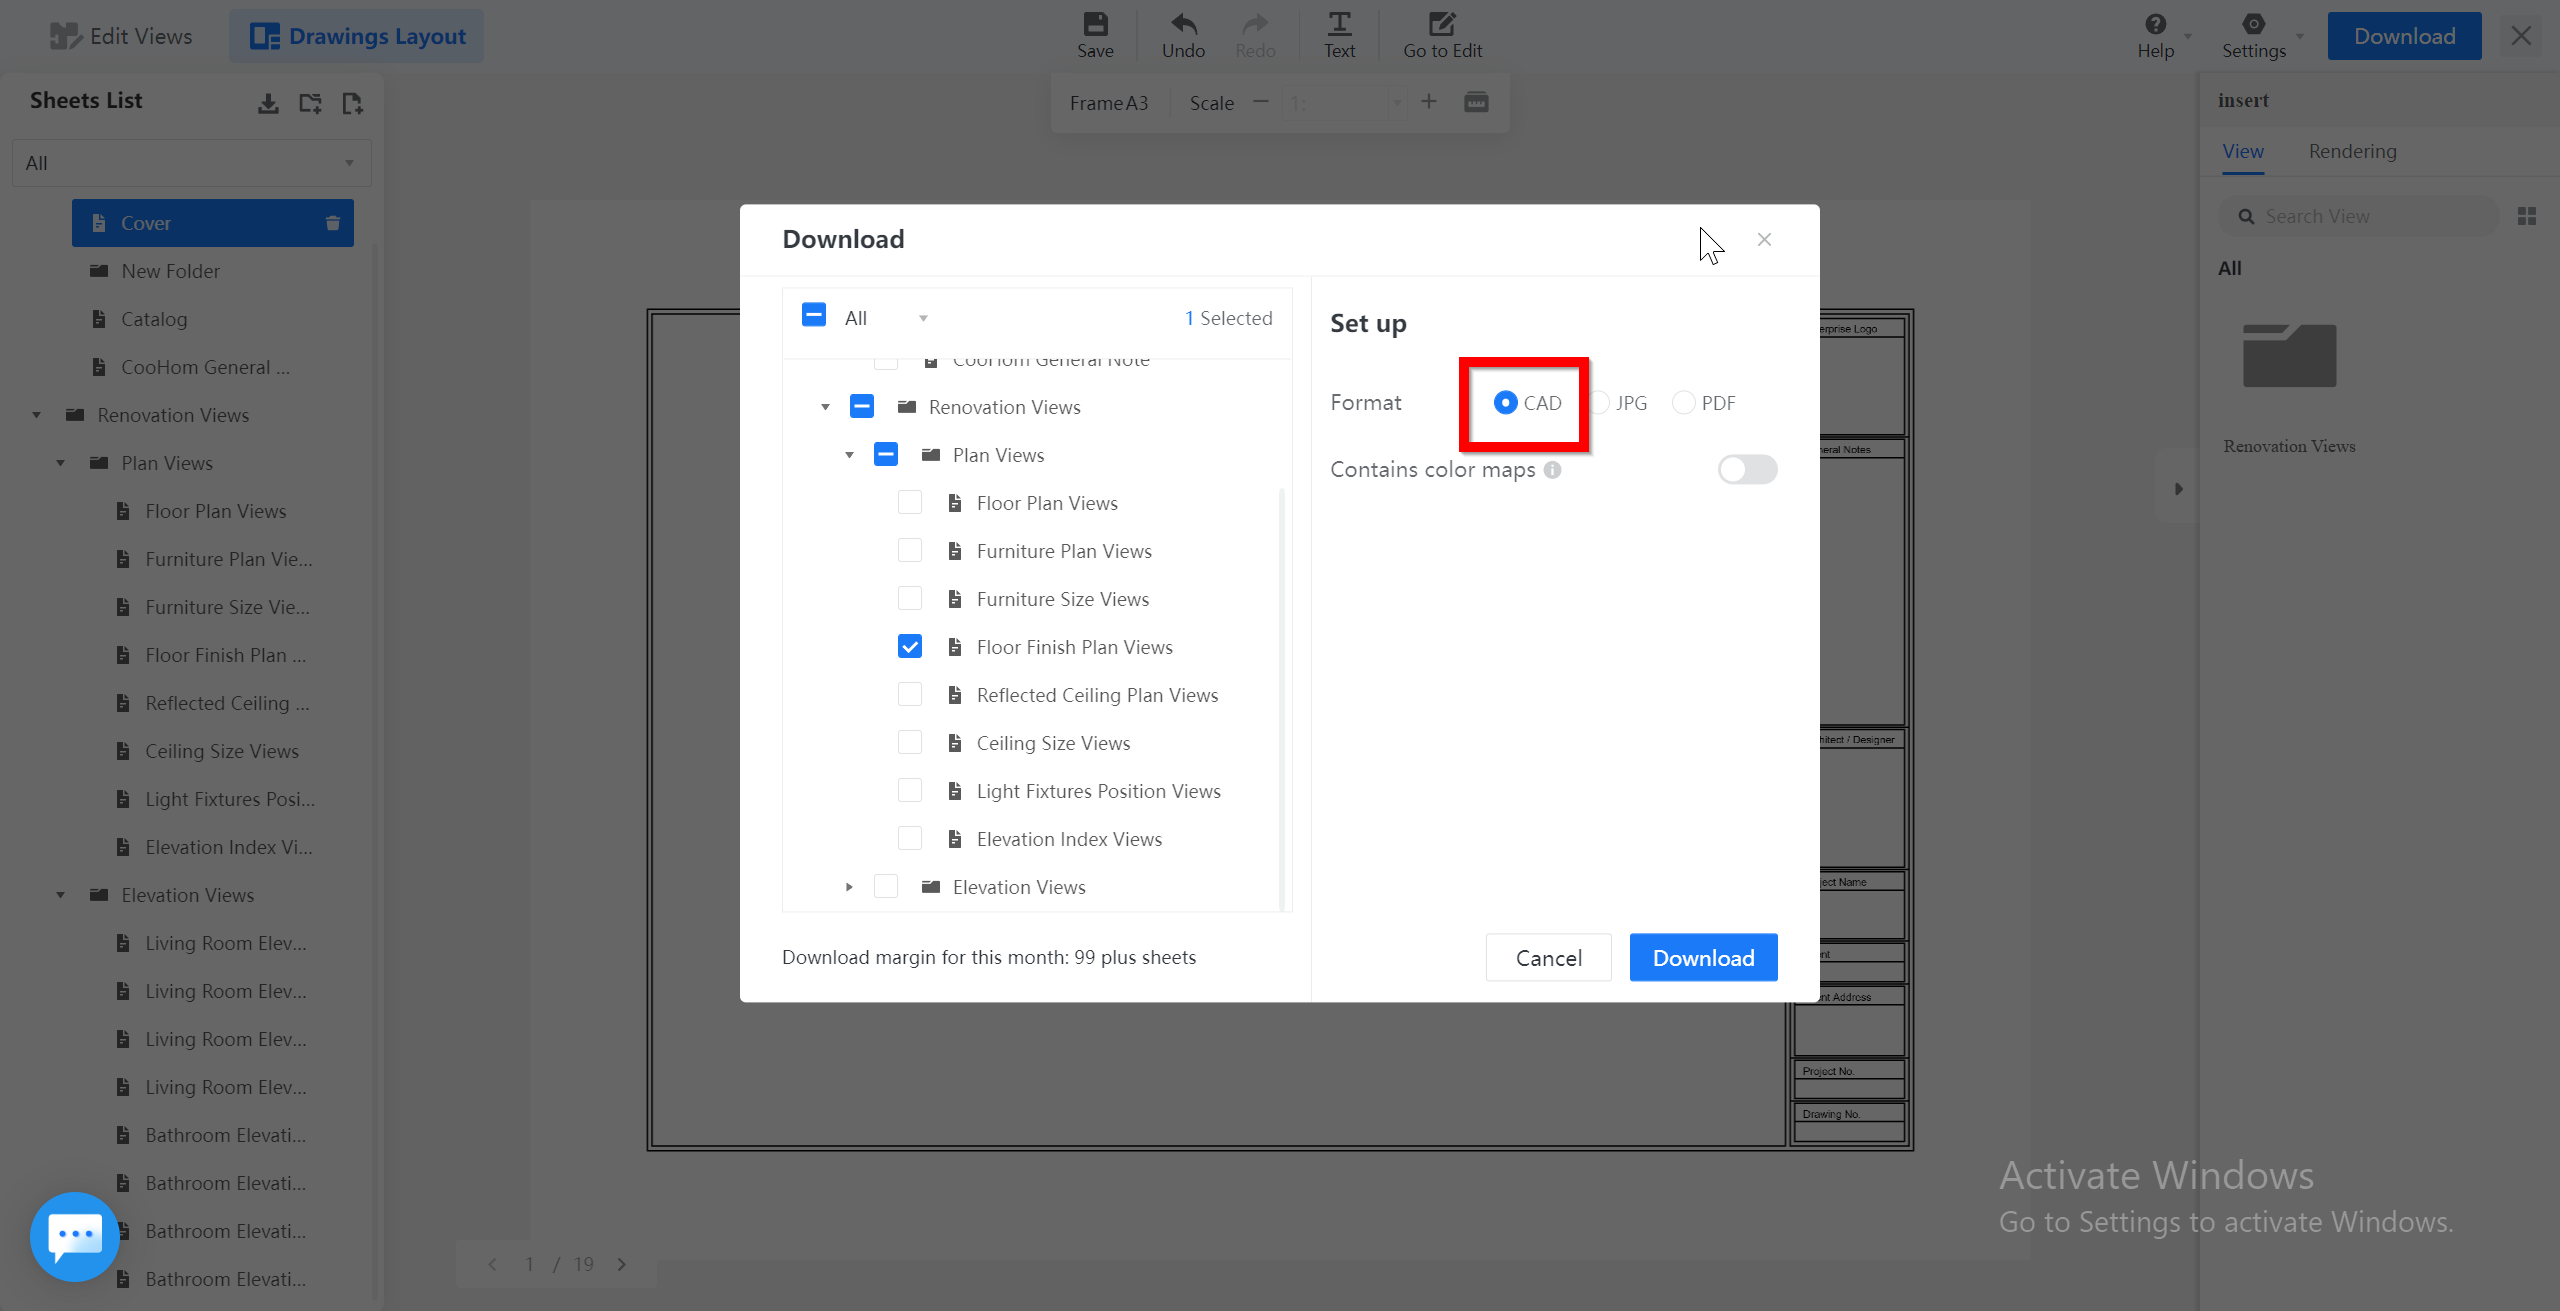The image size is (2560, 1311).
Task: Select the PDF format radio button
Action: [x=1684, y=403]
